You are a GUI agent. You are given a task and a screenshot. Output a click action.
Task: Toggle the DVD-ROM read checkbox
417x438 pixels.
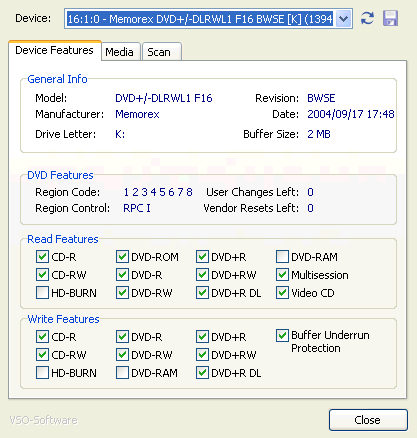point(122,257)
